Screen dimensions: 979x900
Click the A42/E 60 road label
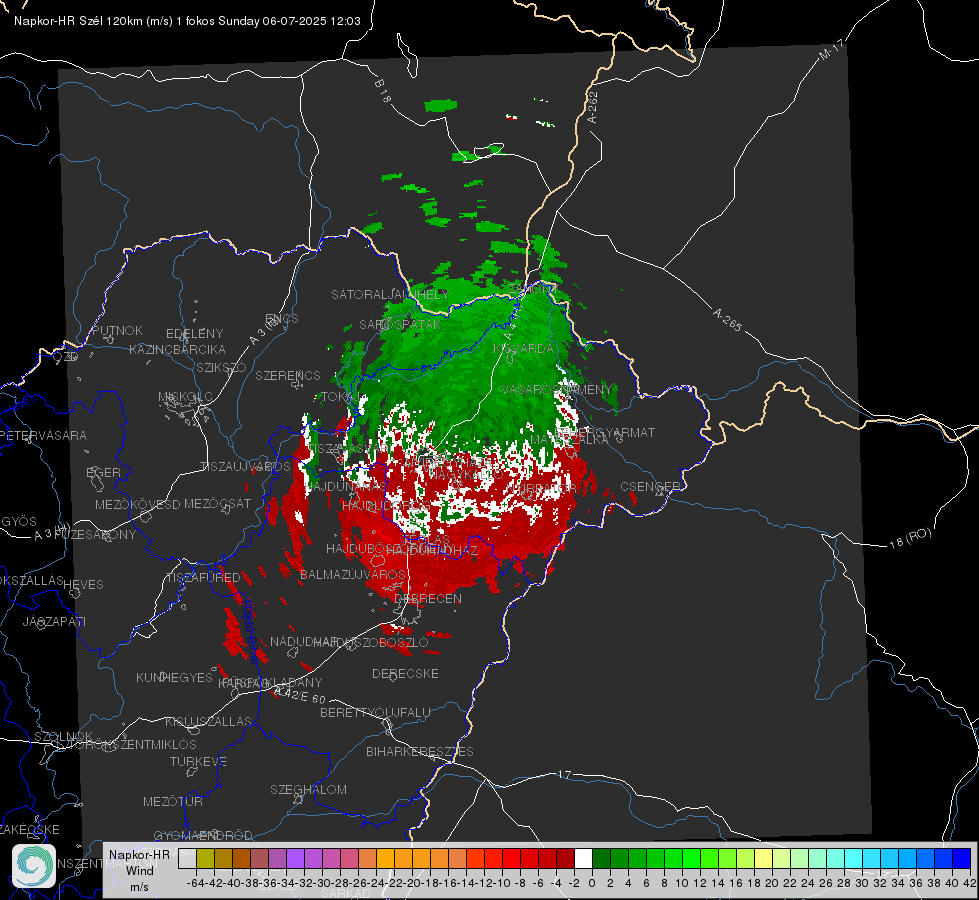(300, 695)
